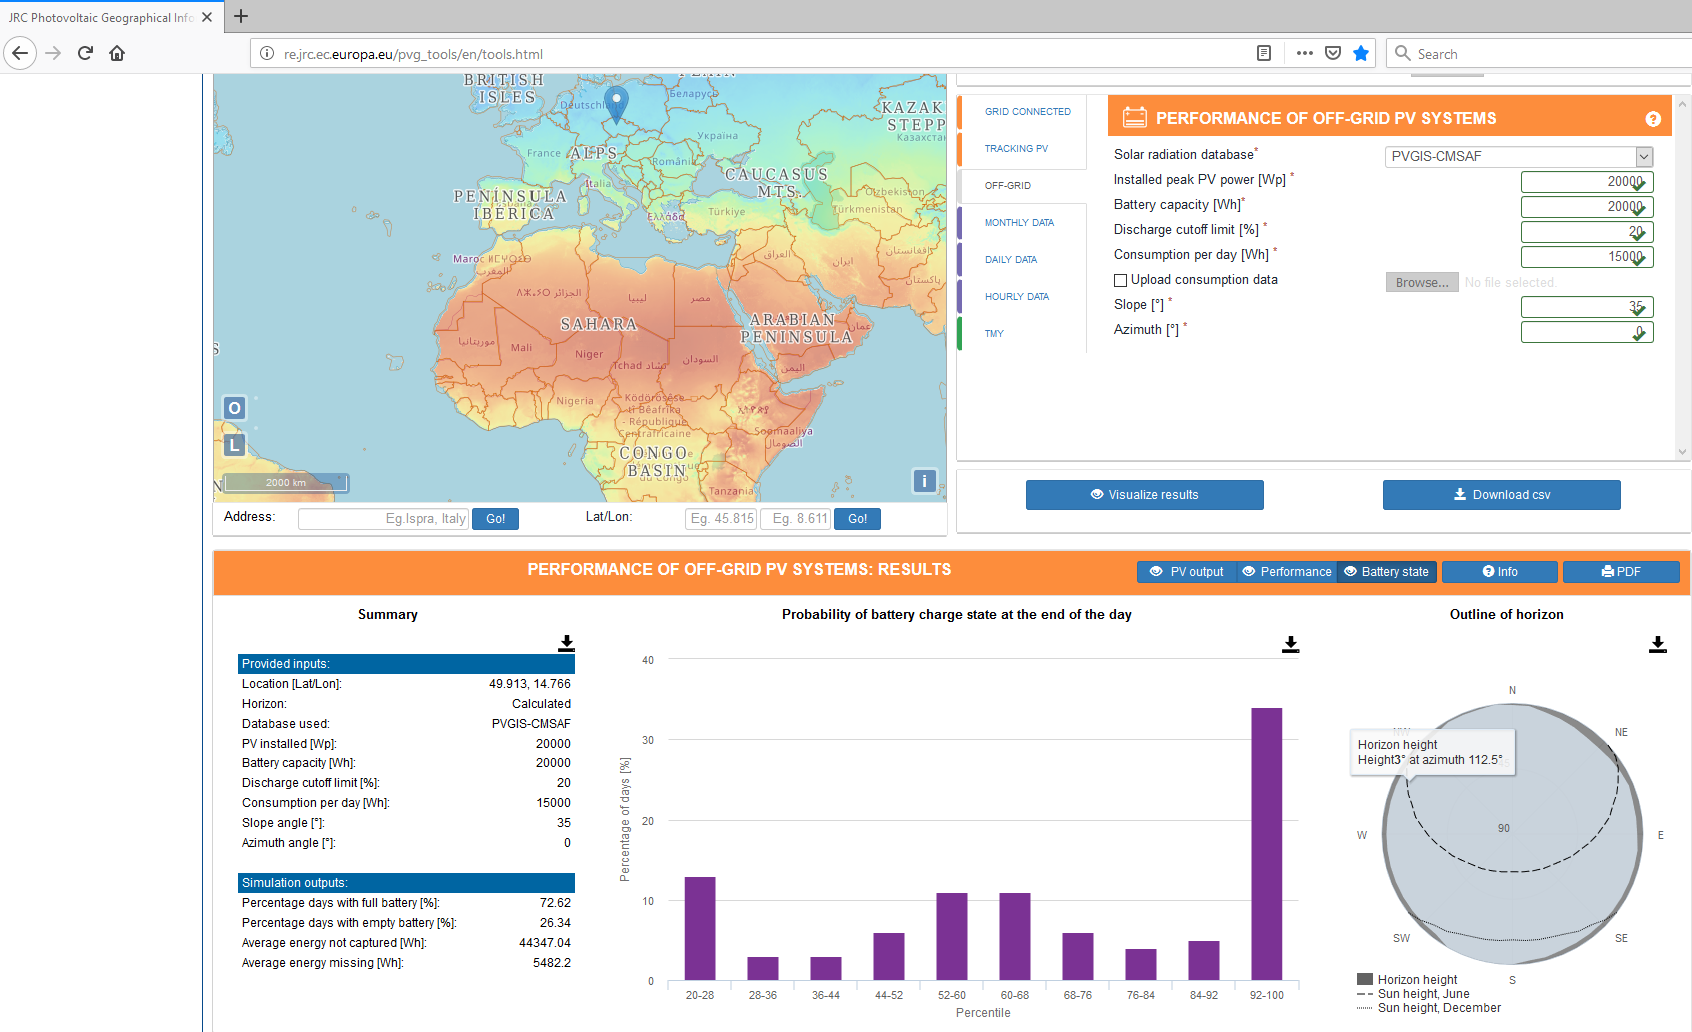Download the horizon outline data
The width and height of the screenshot is (1692, 1032).
[1657, 645]
